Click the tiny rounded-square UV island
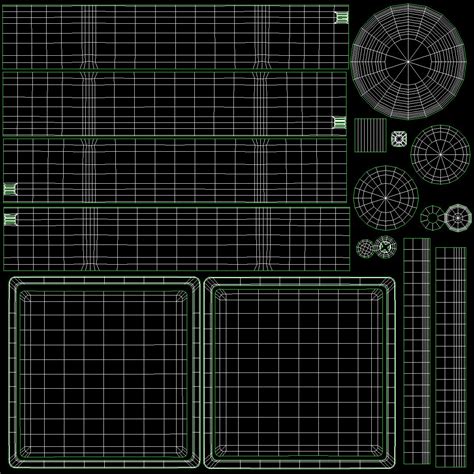Image resolution: width=474 pixels, height=474 pixels. point(399,139)
